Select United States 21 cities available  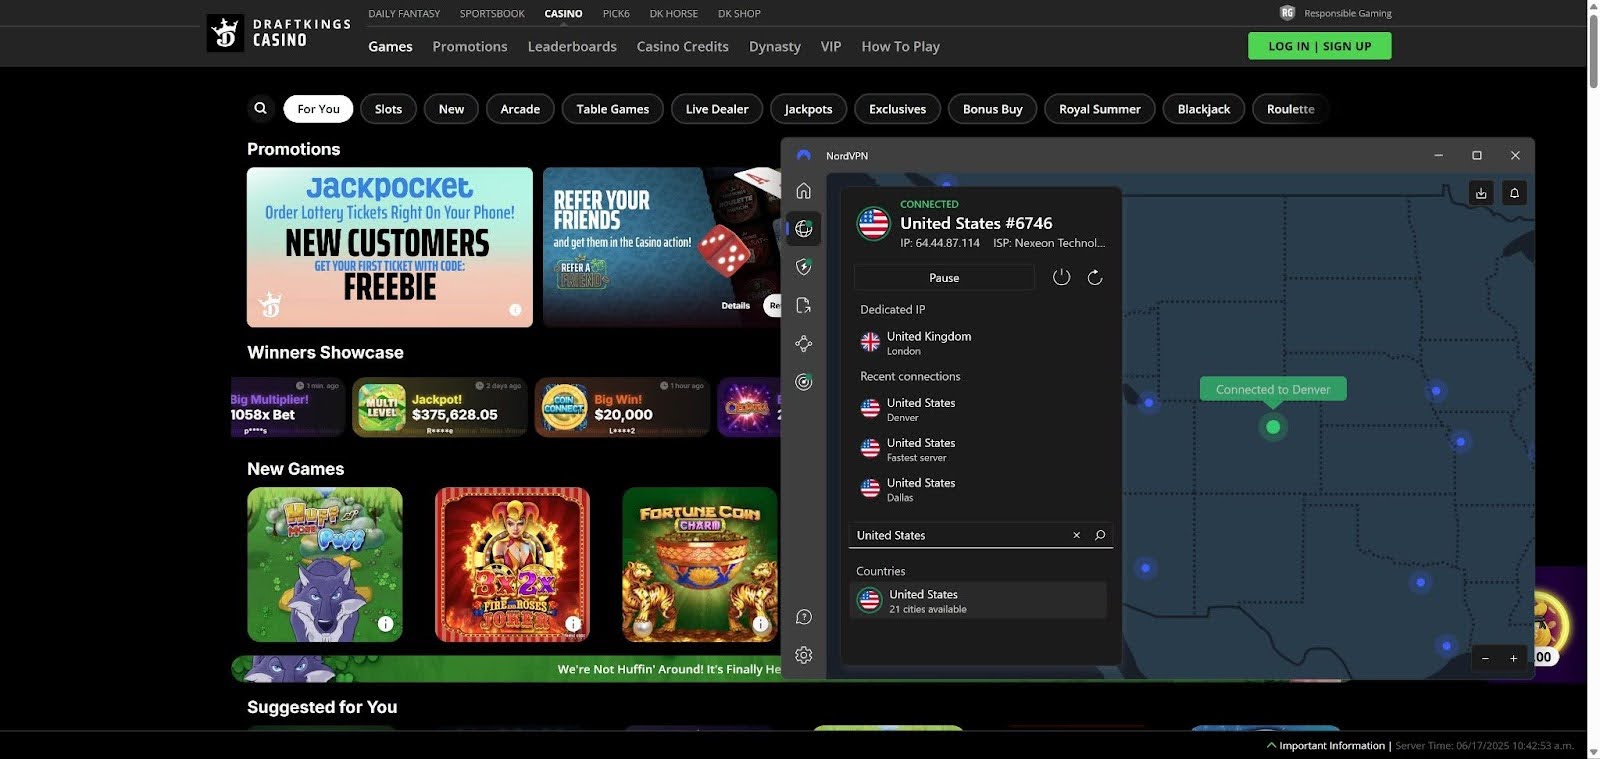978,600
